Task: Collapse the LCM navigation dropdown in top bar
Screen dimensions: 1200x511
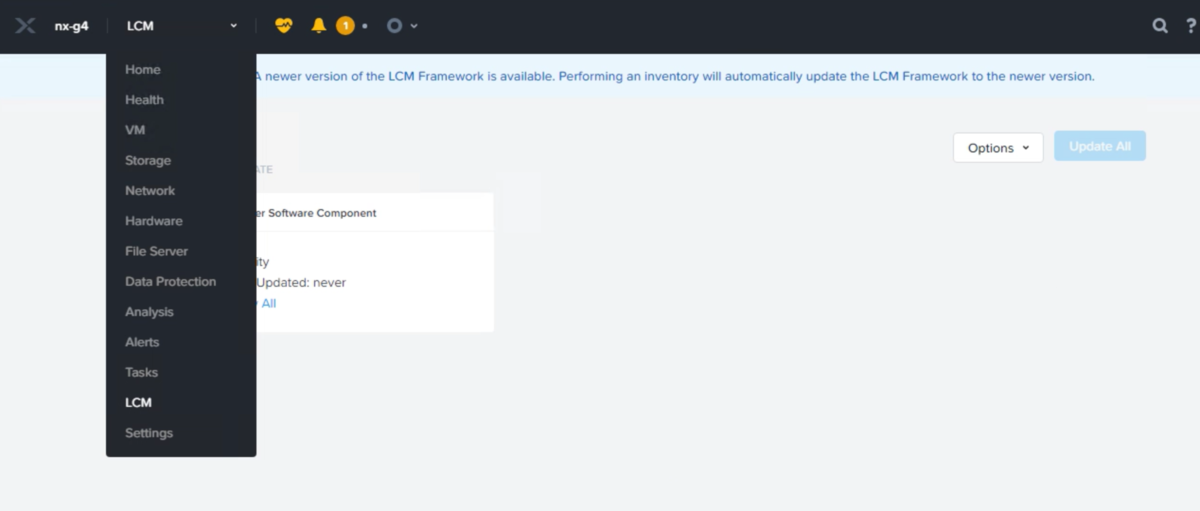Action: 182,26
